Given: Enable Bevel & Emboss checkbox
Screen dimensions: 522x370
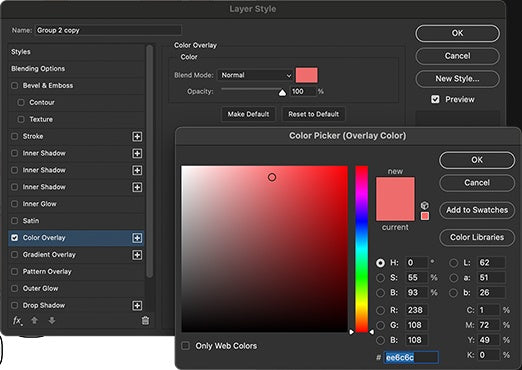Looking at the screenshot, I should point(14,86).
